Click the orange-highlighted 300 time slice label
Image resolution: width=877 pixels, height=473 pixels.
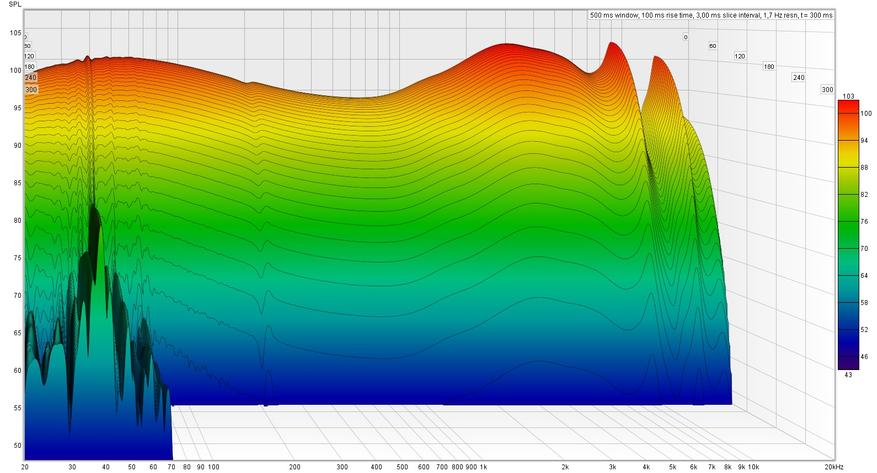tap(31, 90)
